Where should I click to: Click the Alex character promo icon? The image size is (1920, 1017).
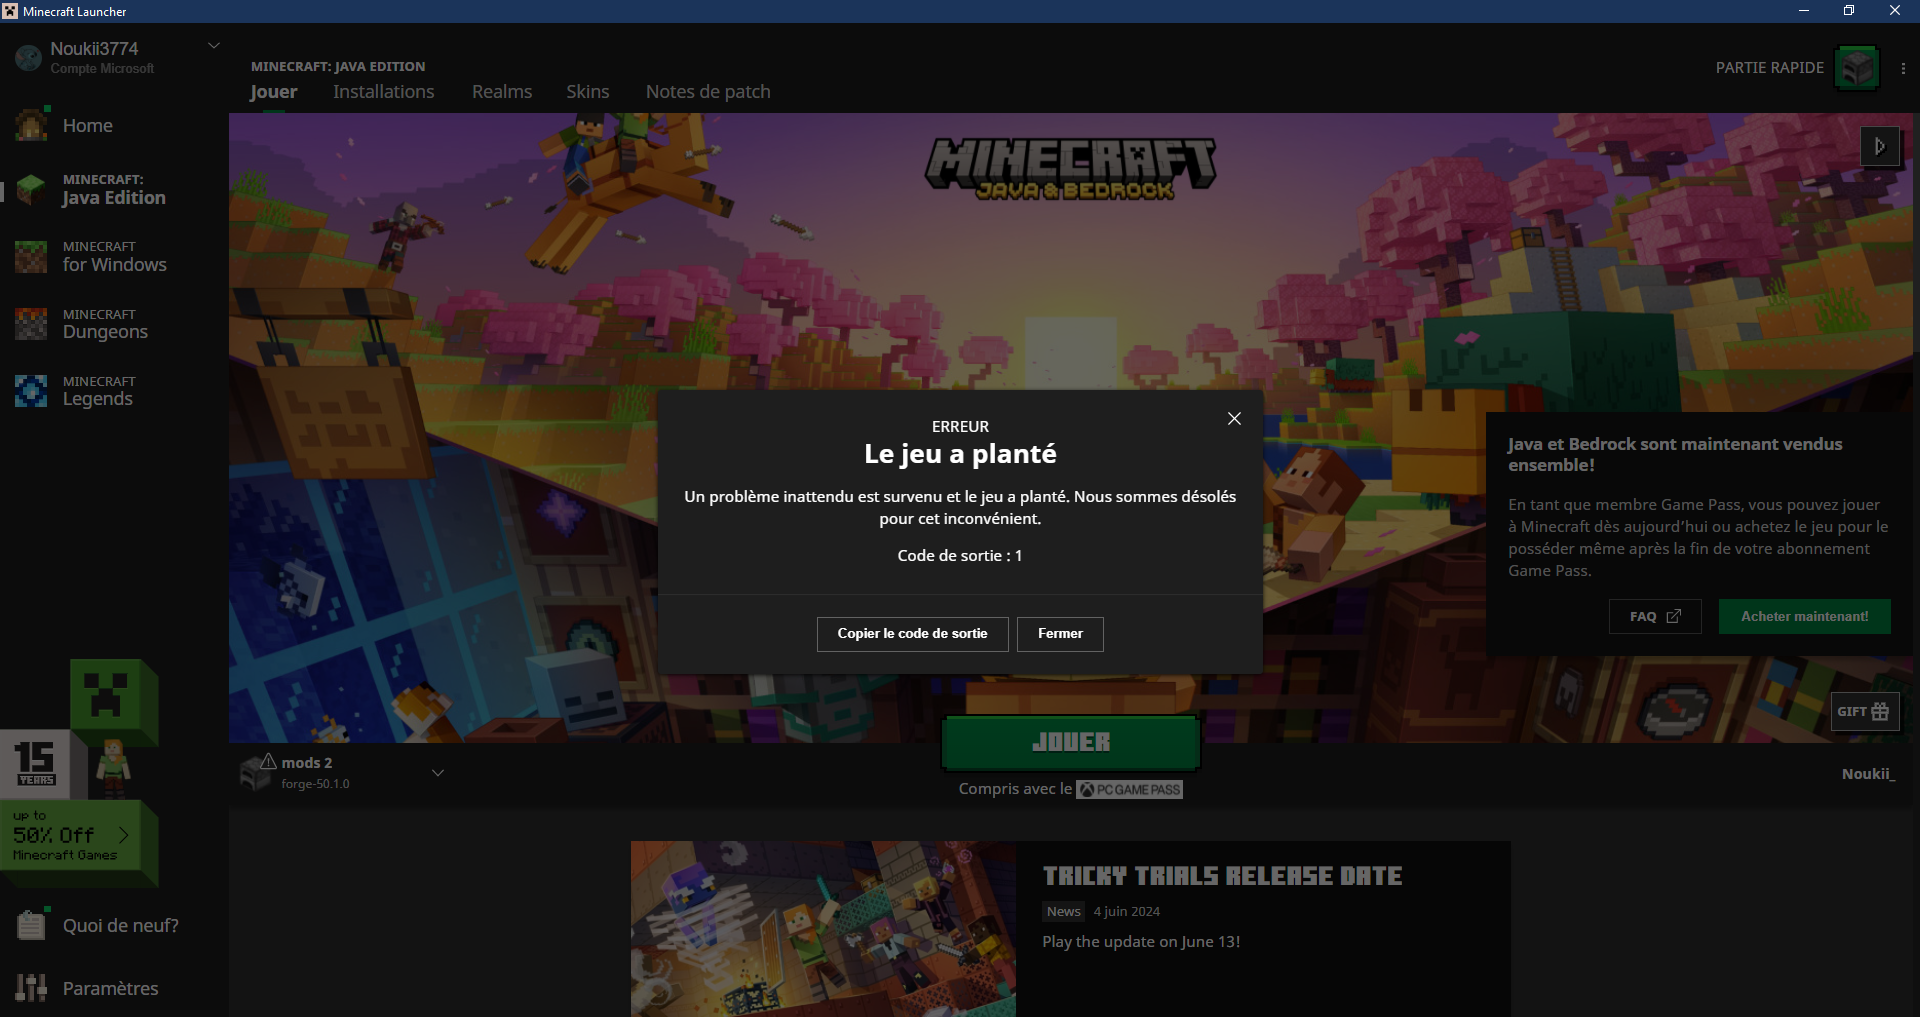pos(112,768)
